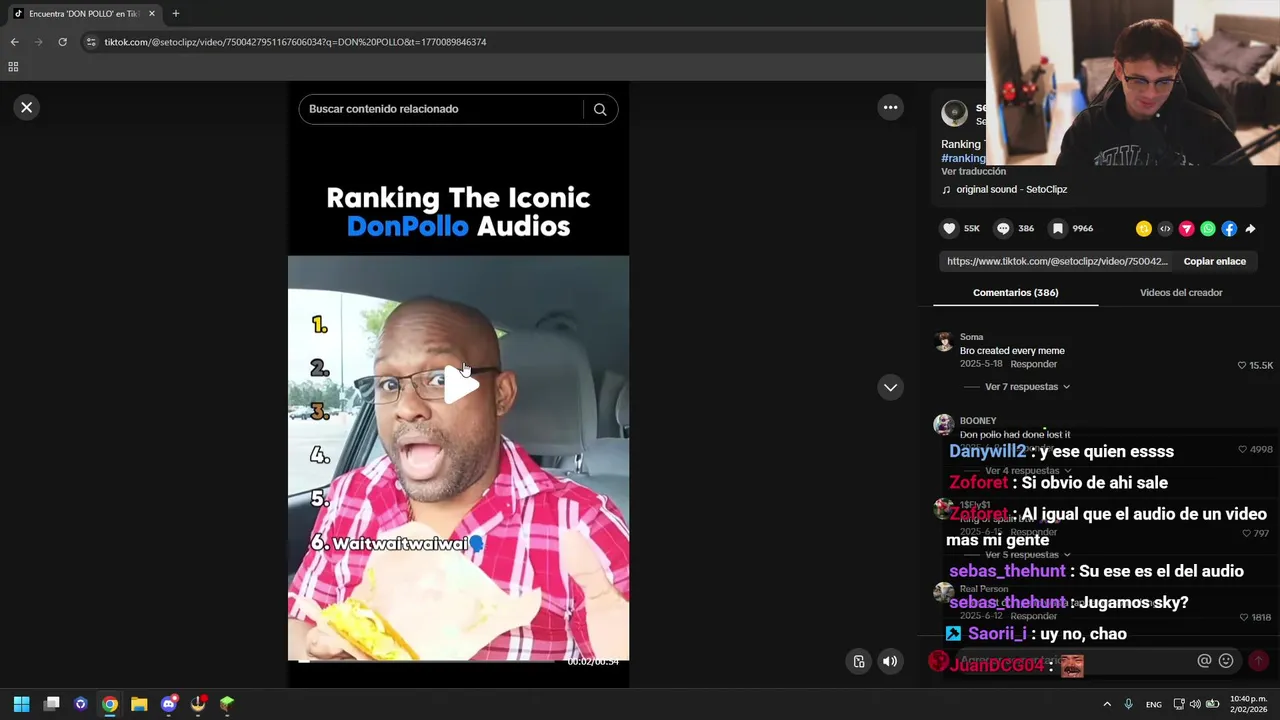Get embed code with </> icon
The height and width of the screenshot is (720, 1280).
tap(1165, 229)
